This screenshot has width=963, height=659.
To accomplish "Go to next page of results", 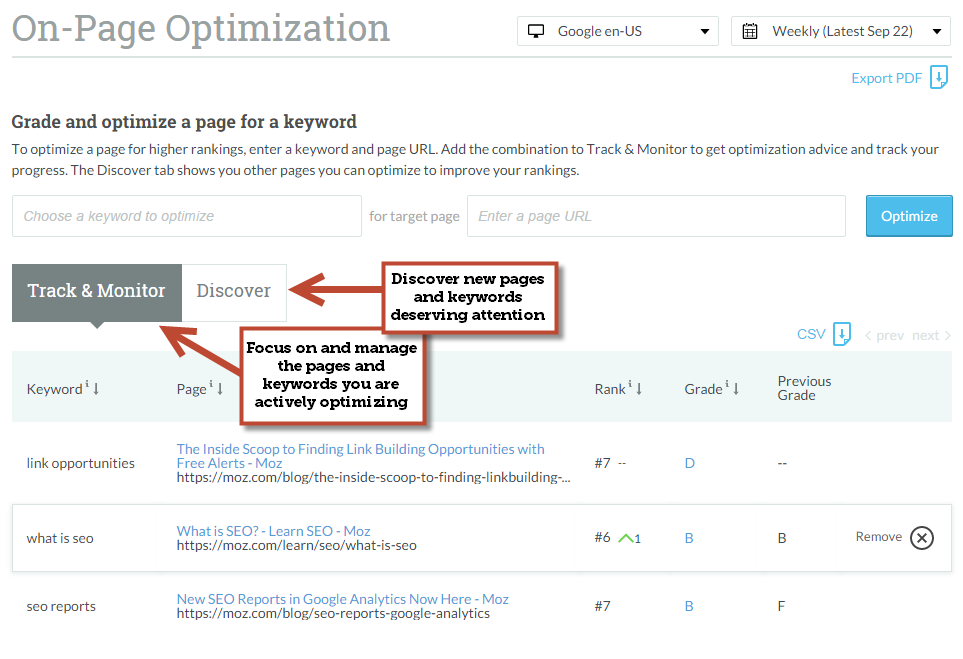I will click(x=930, y=336).
